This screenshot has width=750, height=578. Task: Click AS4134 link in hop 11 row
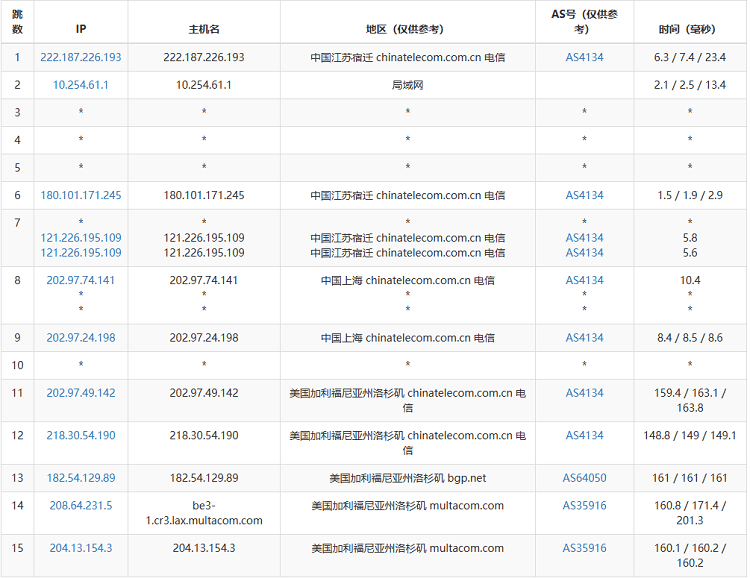click(585, 393)
